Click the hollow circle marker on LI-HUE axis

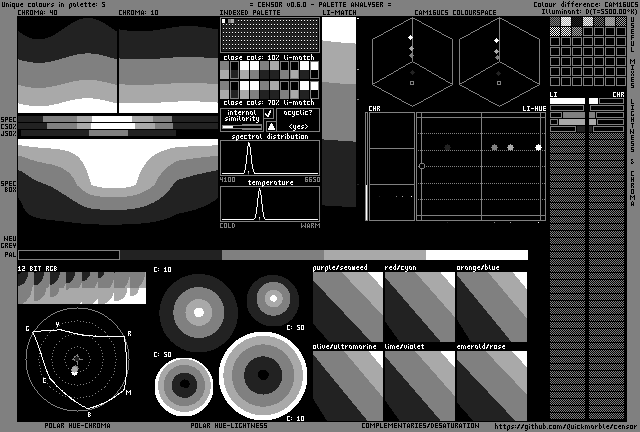(422, 165)
